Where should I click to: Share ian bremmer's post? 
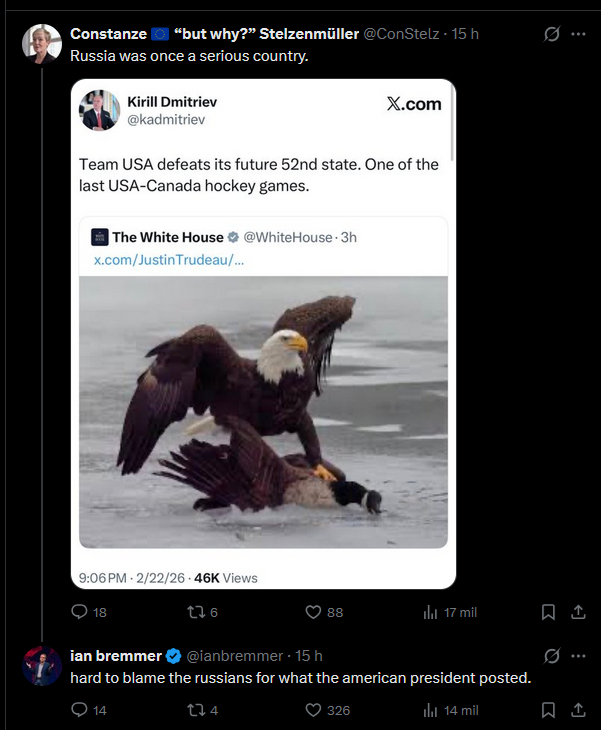pos(578,710)
